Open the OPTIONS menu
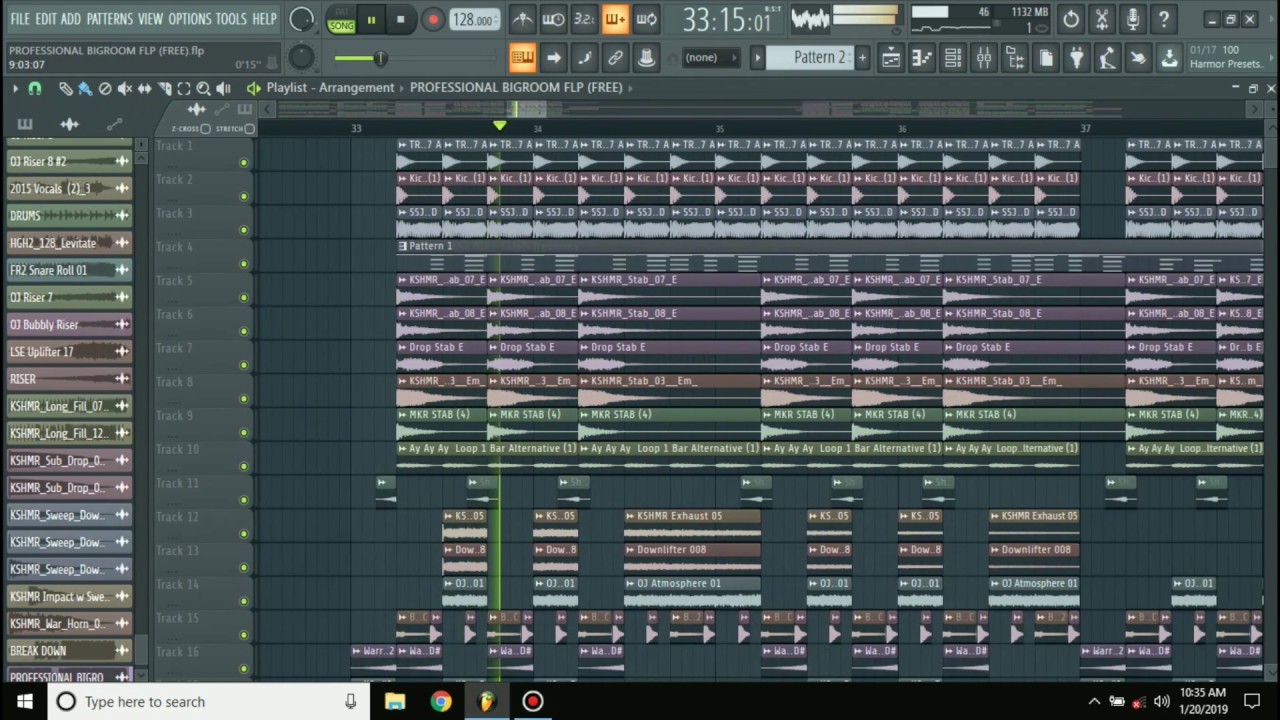 pyautogui.click(x=190, y=19)
